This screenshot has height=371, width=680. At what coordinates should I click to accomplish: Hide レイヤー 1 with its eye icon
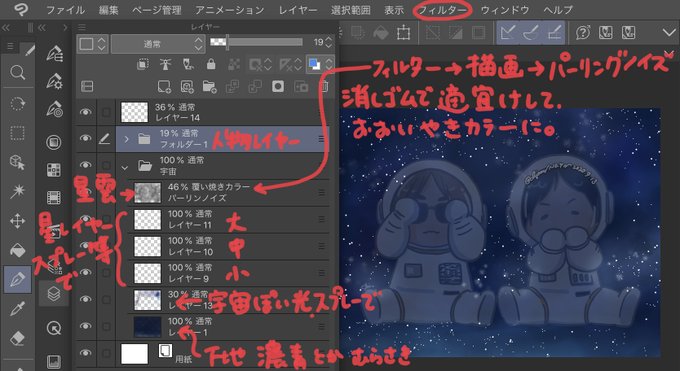click(85, 326)
